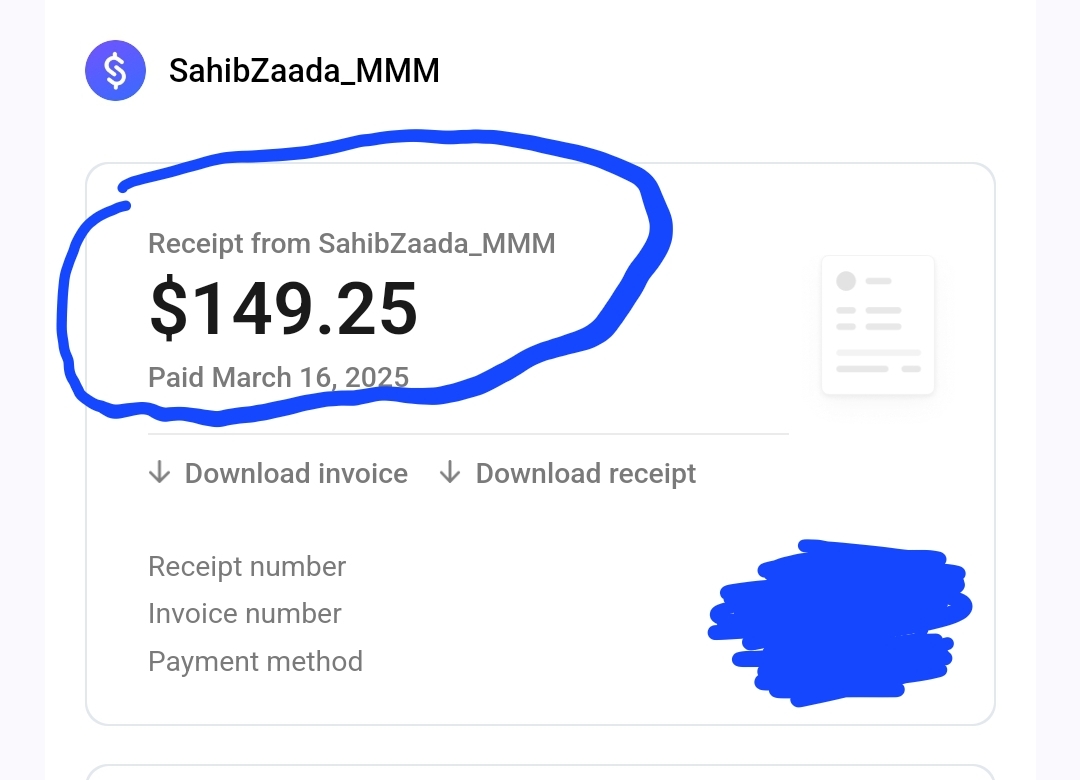Open the Download receipt link

pyautogui.click(x=568, y=473)
